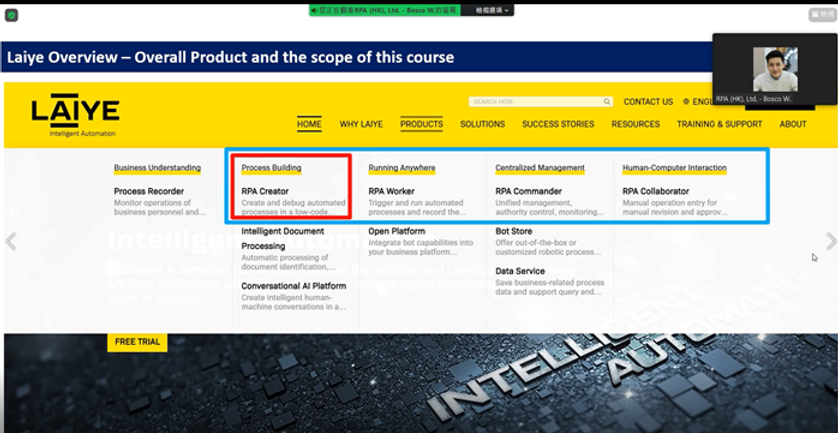Click 'Integrate bot capabilities into' description text

pos(421,243)
